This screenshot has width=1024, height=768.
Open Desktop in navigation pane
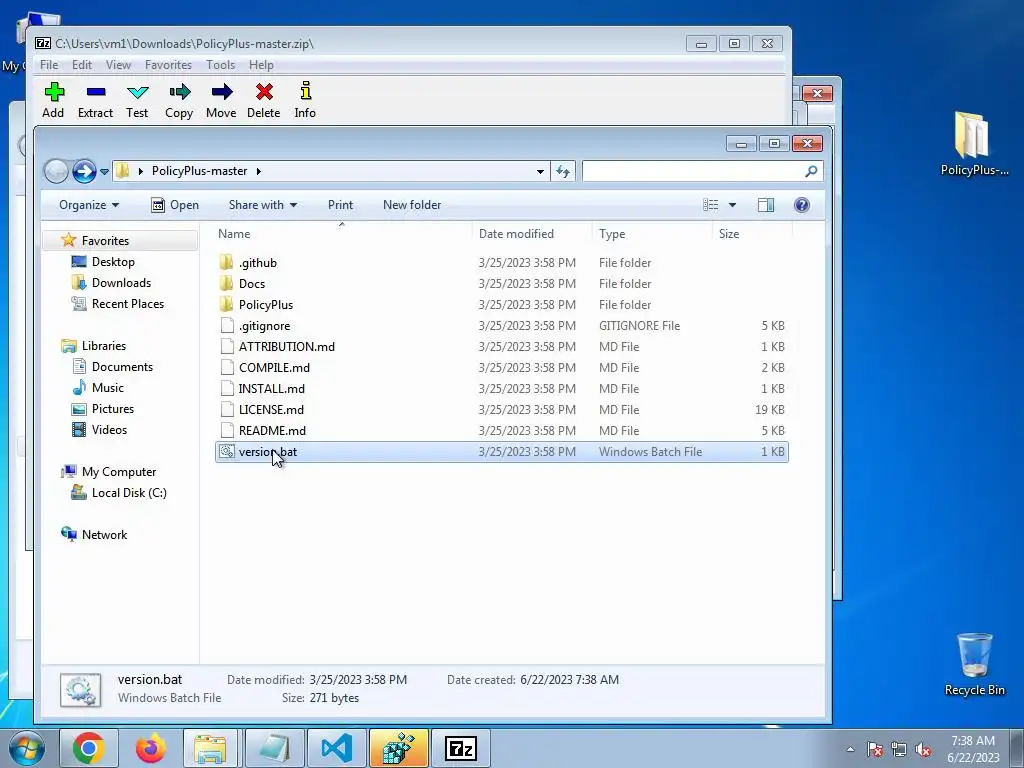(x=113, y=261)
